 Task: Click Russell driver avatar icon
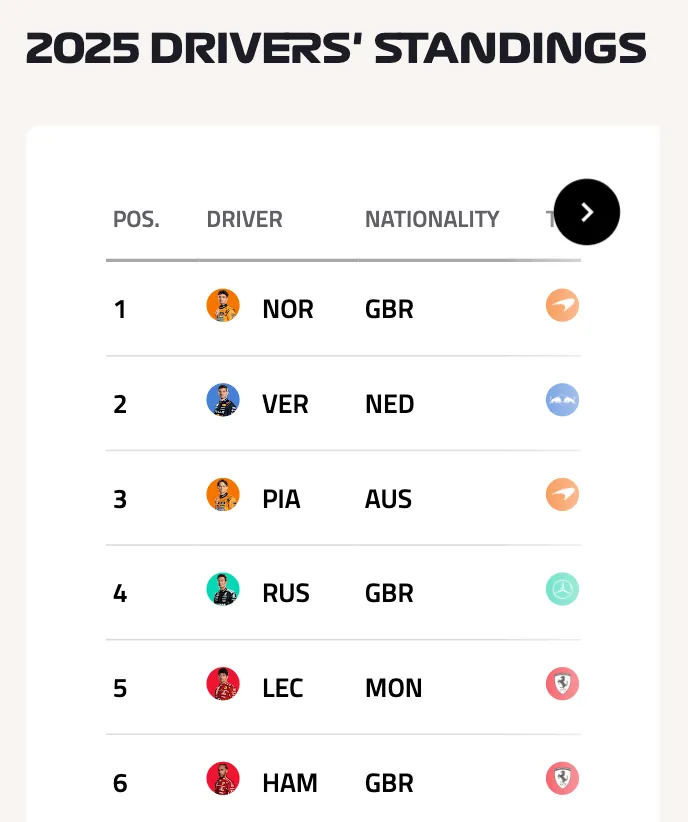click(223, 590)
